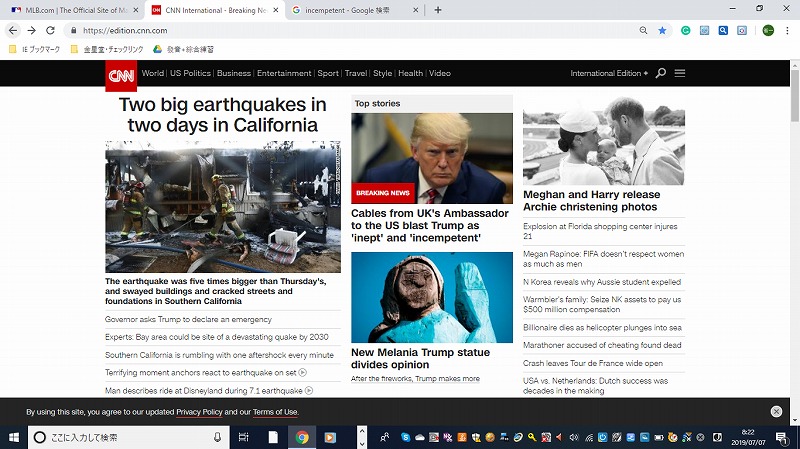This screenshot has height=449, width=800.
Task: Open Crash leaves Tour de France story
Action: (593, 363)
